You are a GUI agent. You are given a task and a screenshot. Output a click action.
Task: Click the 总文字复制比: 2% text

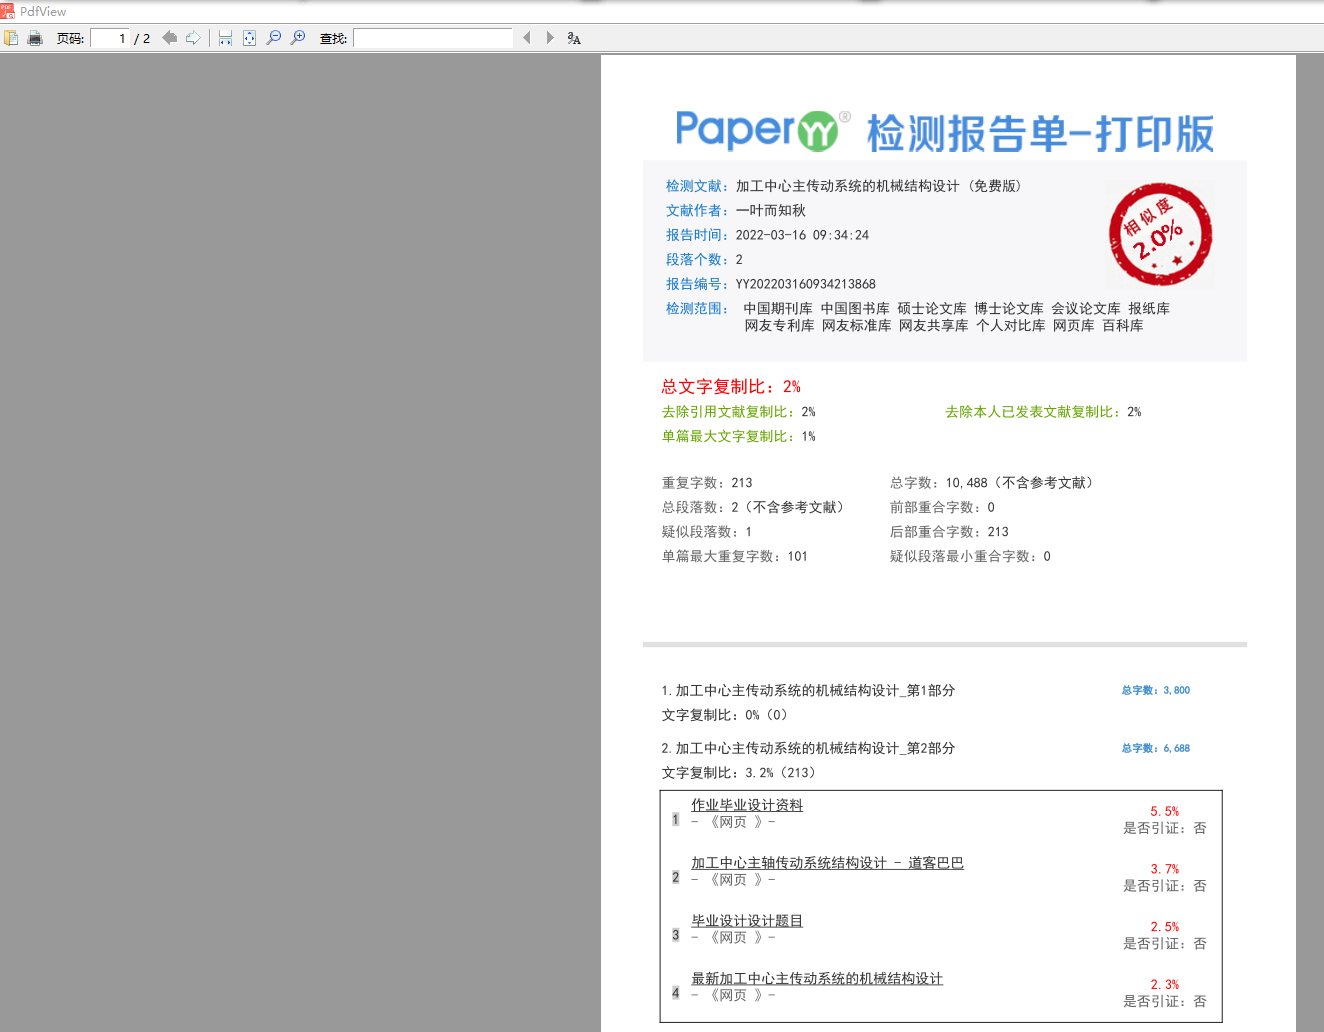pos(731,387)
